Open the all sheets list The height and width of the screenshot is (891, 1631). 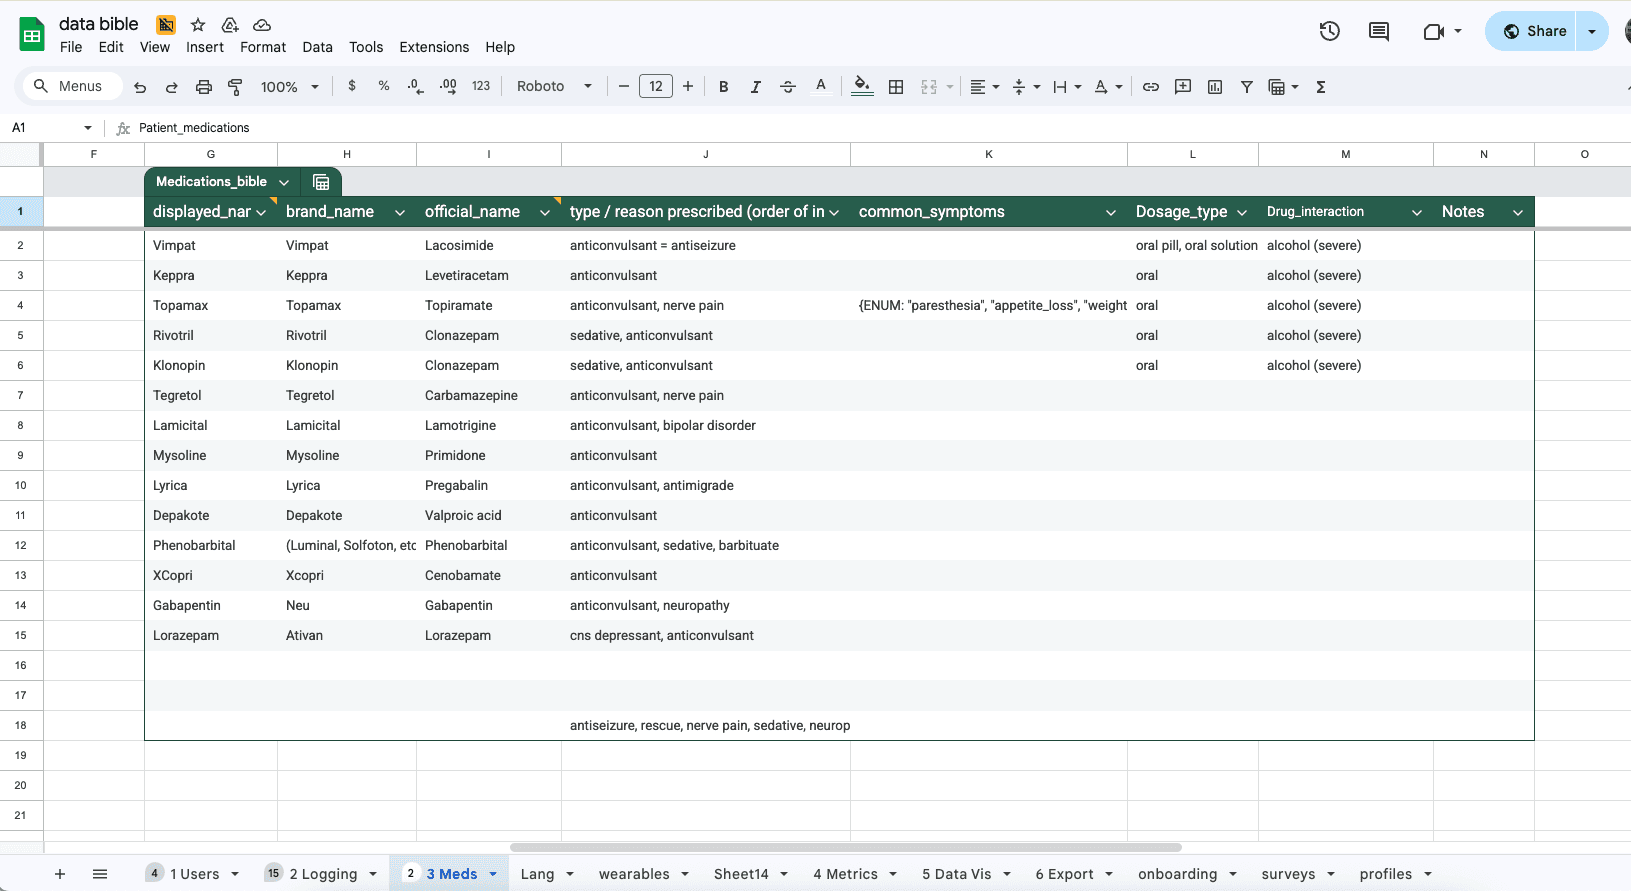pyautogui.click(x=100, y=874)
